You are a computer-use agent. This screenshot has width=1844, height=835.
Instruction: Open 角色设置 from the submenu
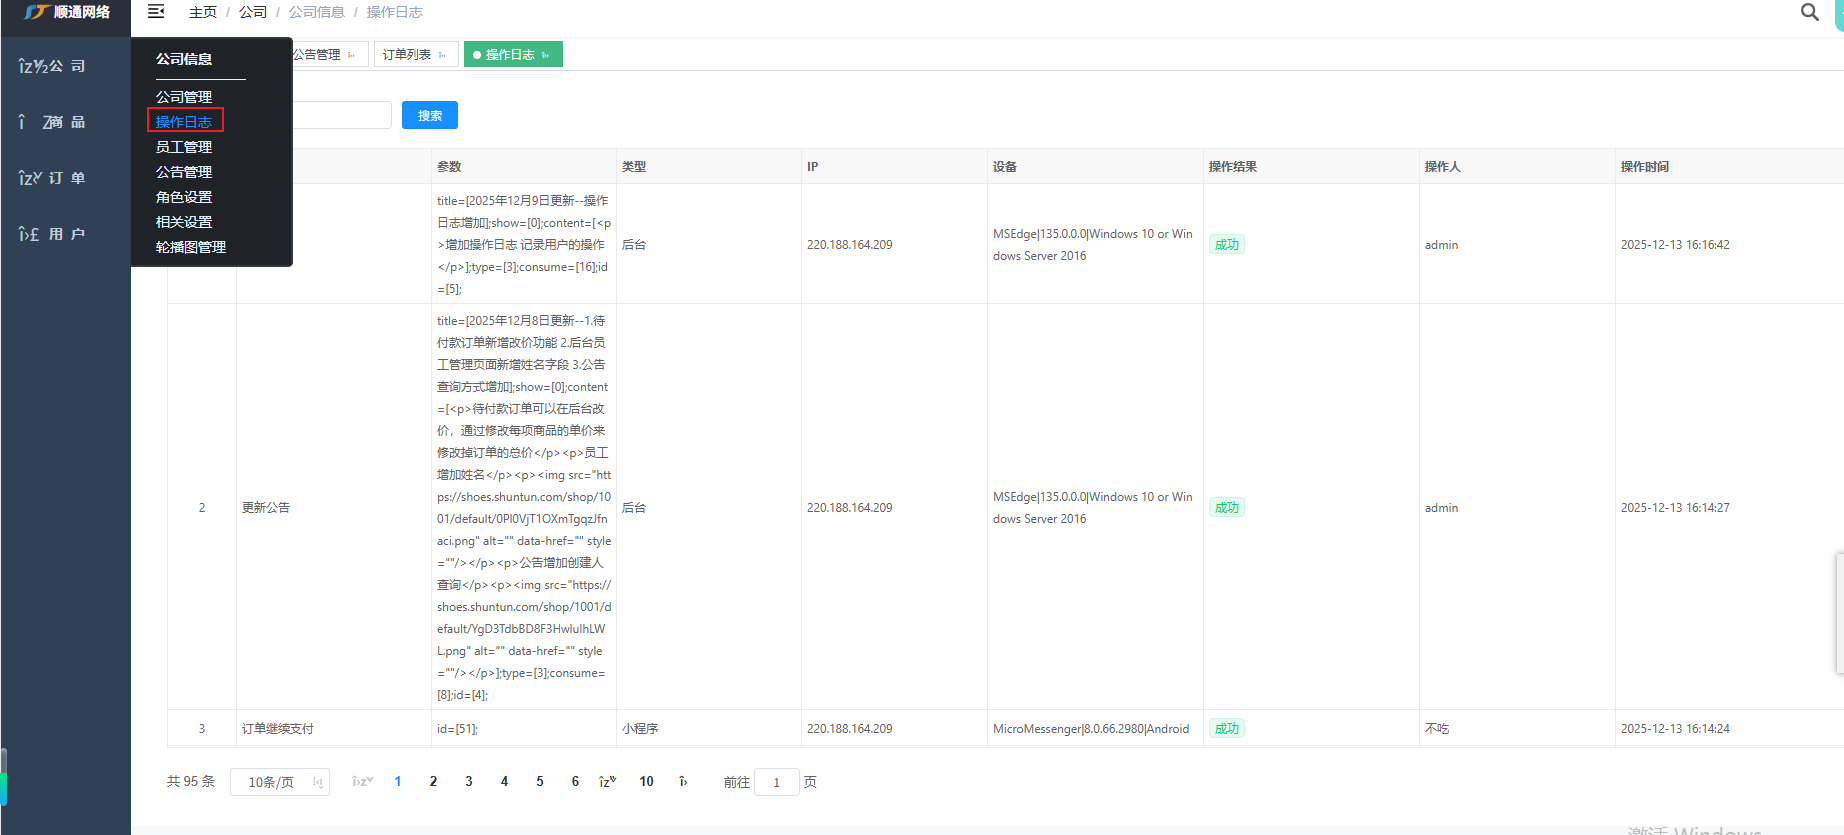click(184, 197)
